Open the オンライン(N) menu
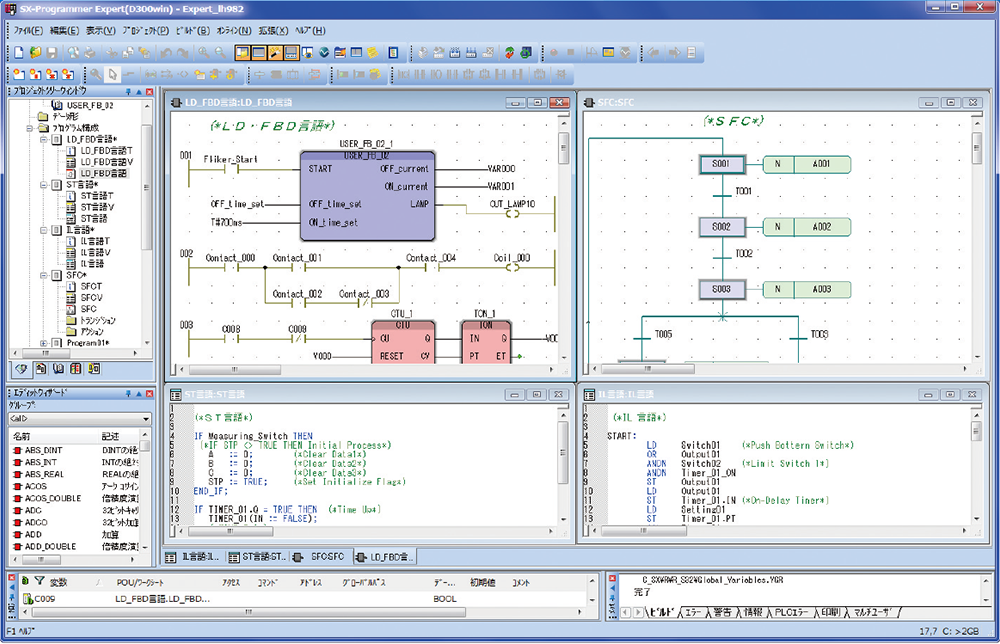Viewport: 1000px width, 644px height. (x=234, y=31)
